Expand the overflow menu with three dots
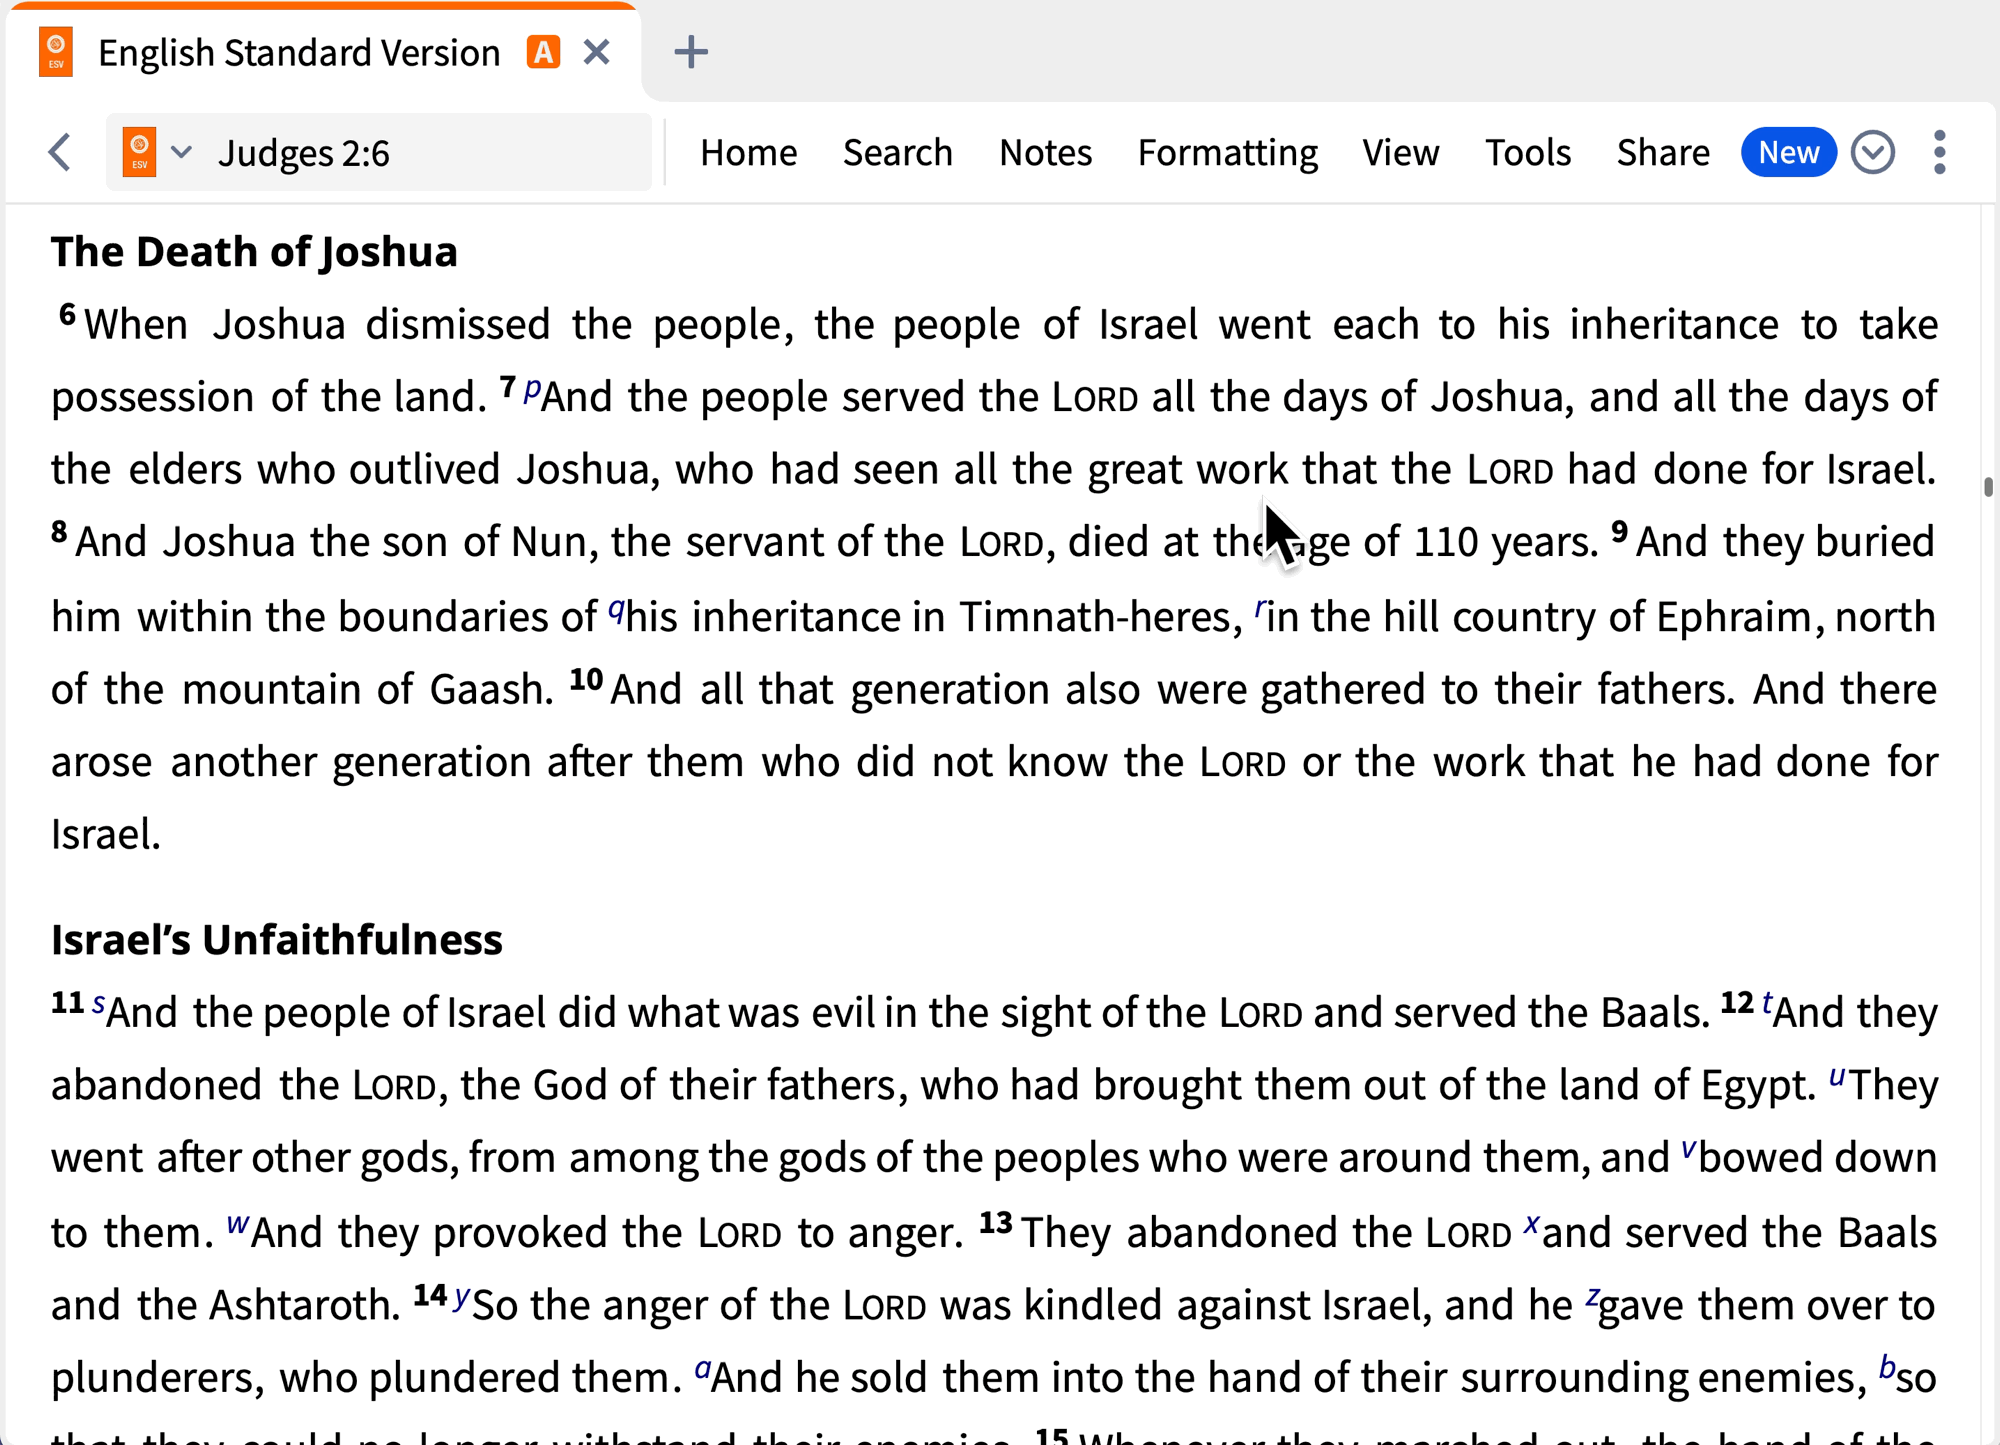The width and height of the screenshot is (2000, 1445). [x=1941, y=152]
